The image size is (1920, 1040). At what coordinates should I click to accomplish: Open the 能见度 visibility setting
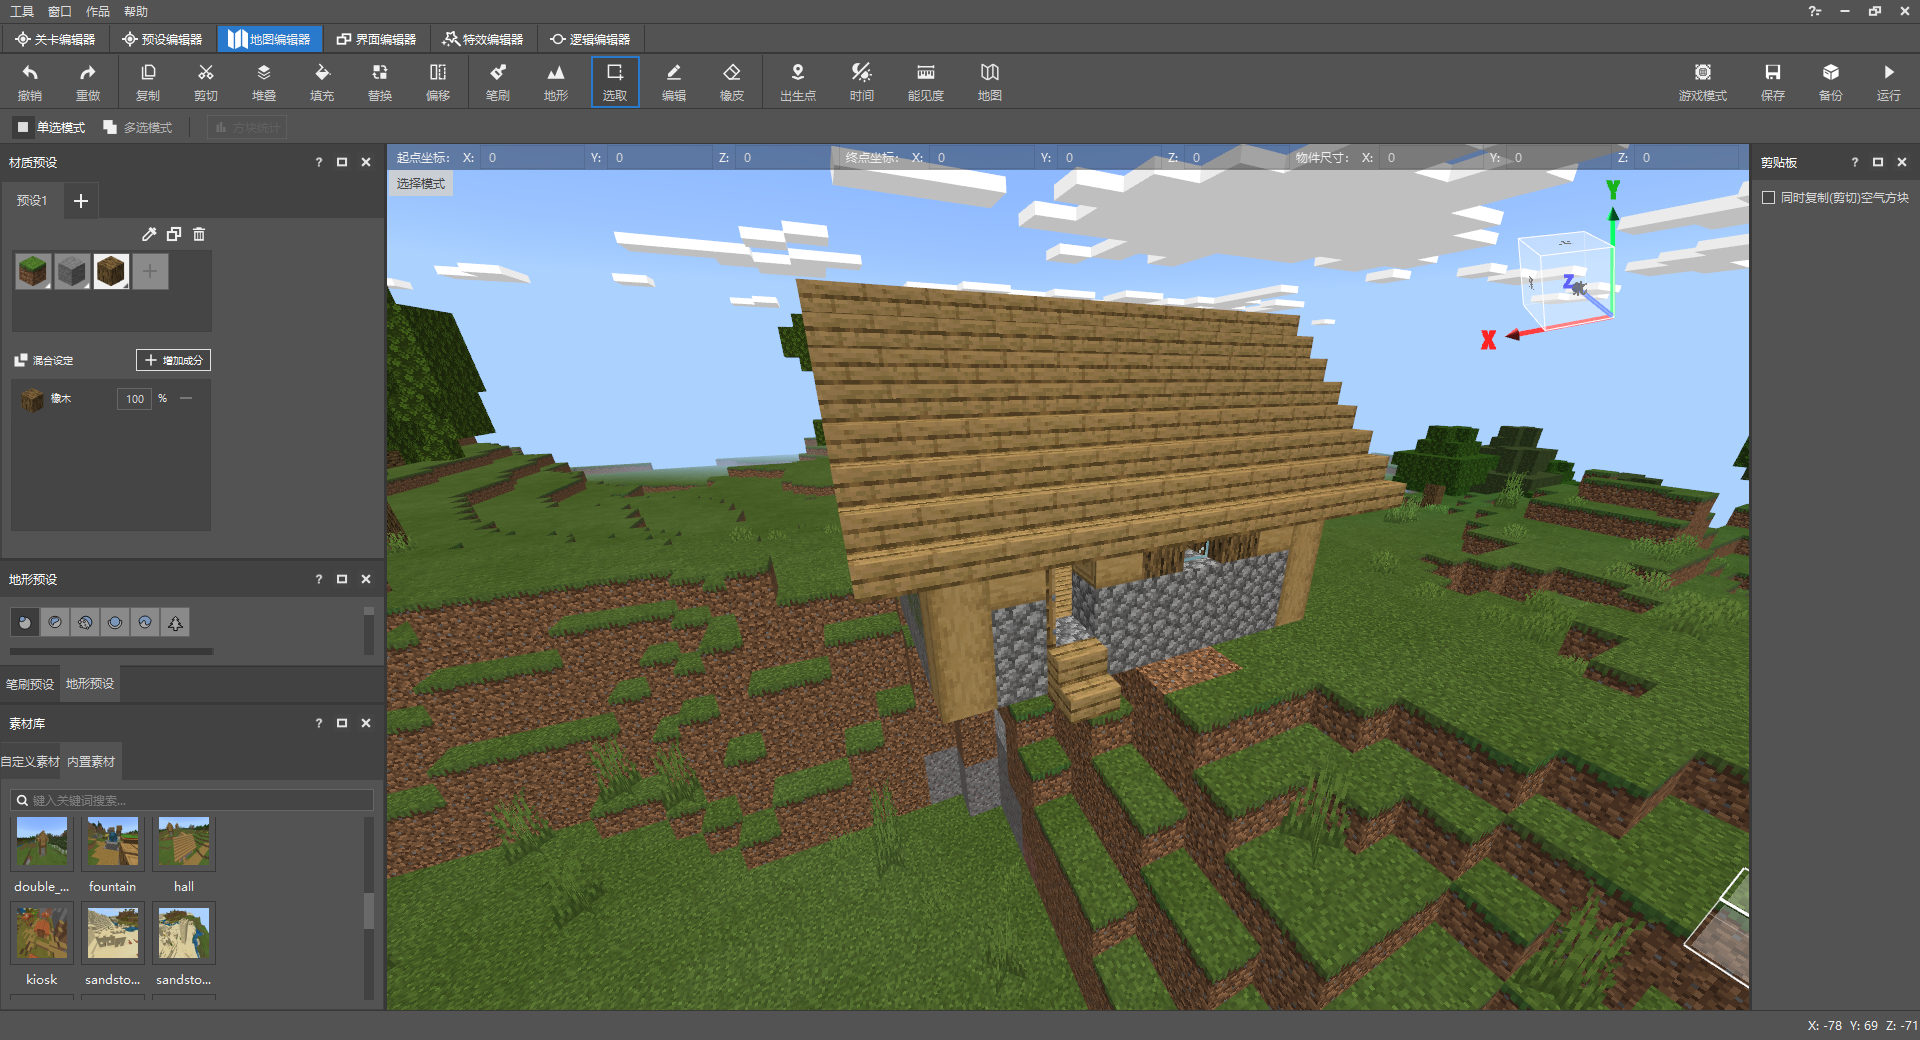[x=926, y=82]
